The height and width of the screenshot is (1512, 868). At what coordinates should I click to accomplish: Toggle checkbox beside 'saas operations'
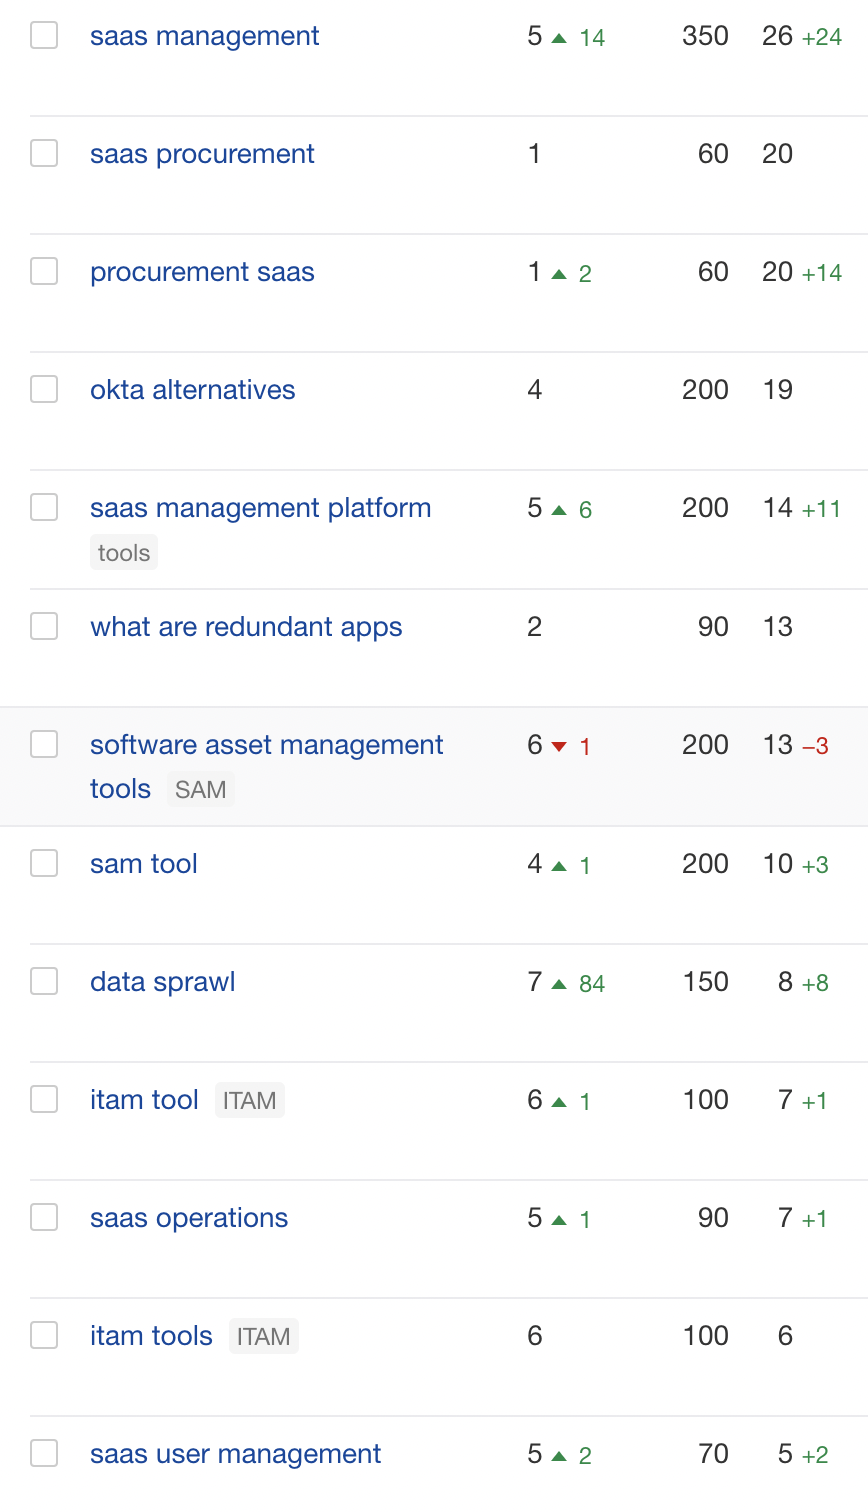pyautogui.click(x=44, y=1217)
